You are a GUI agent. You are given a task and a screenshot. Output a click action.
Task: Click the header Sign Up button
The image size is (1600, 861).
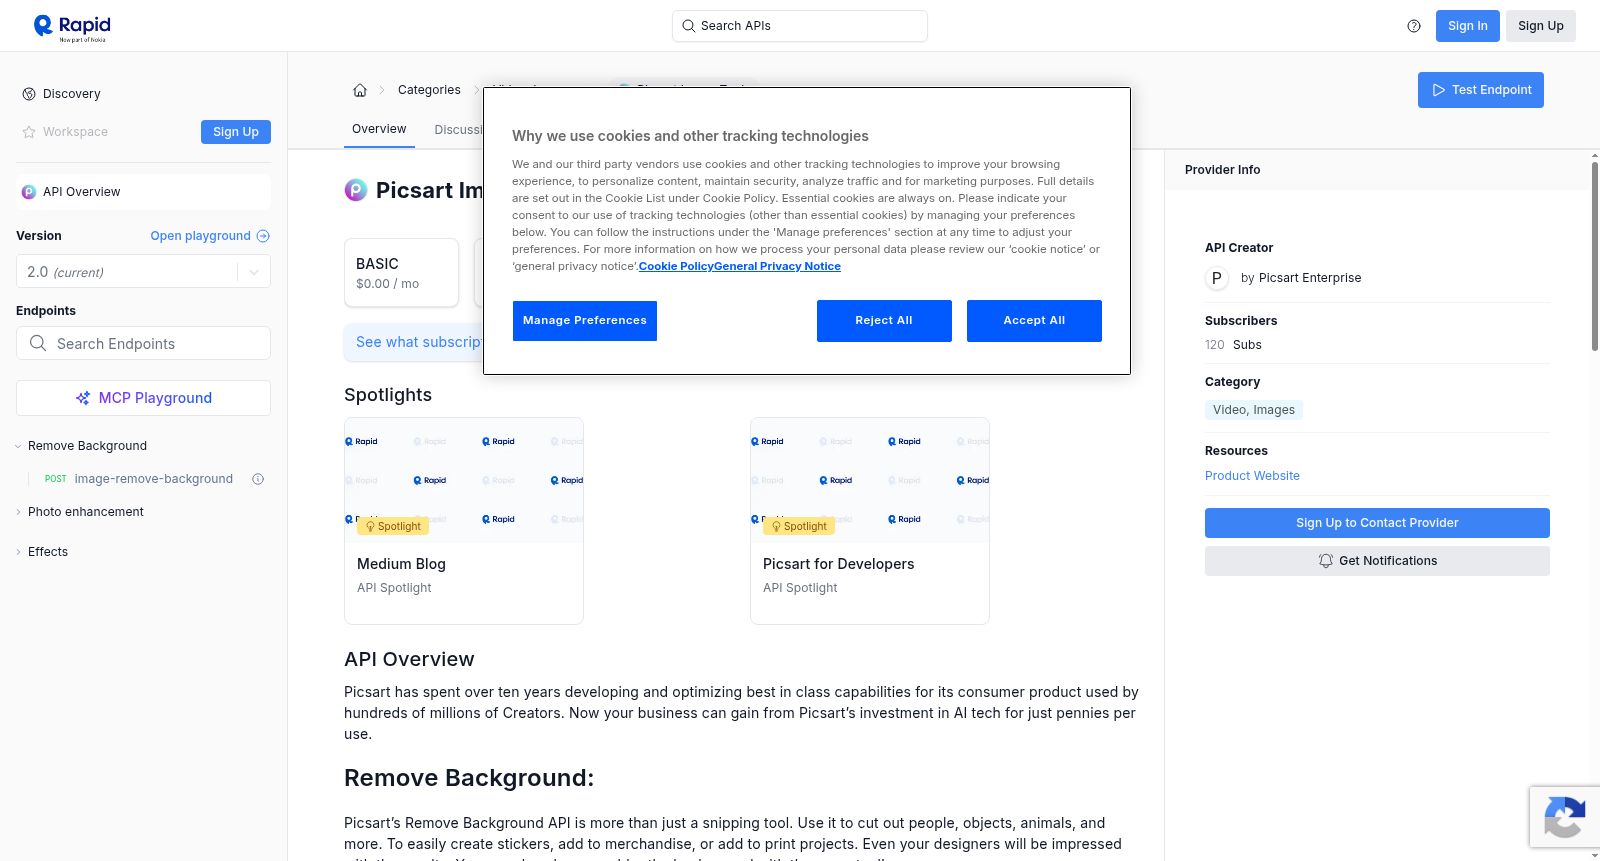point(1541,26)
